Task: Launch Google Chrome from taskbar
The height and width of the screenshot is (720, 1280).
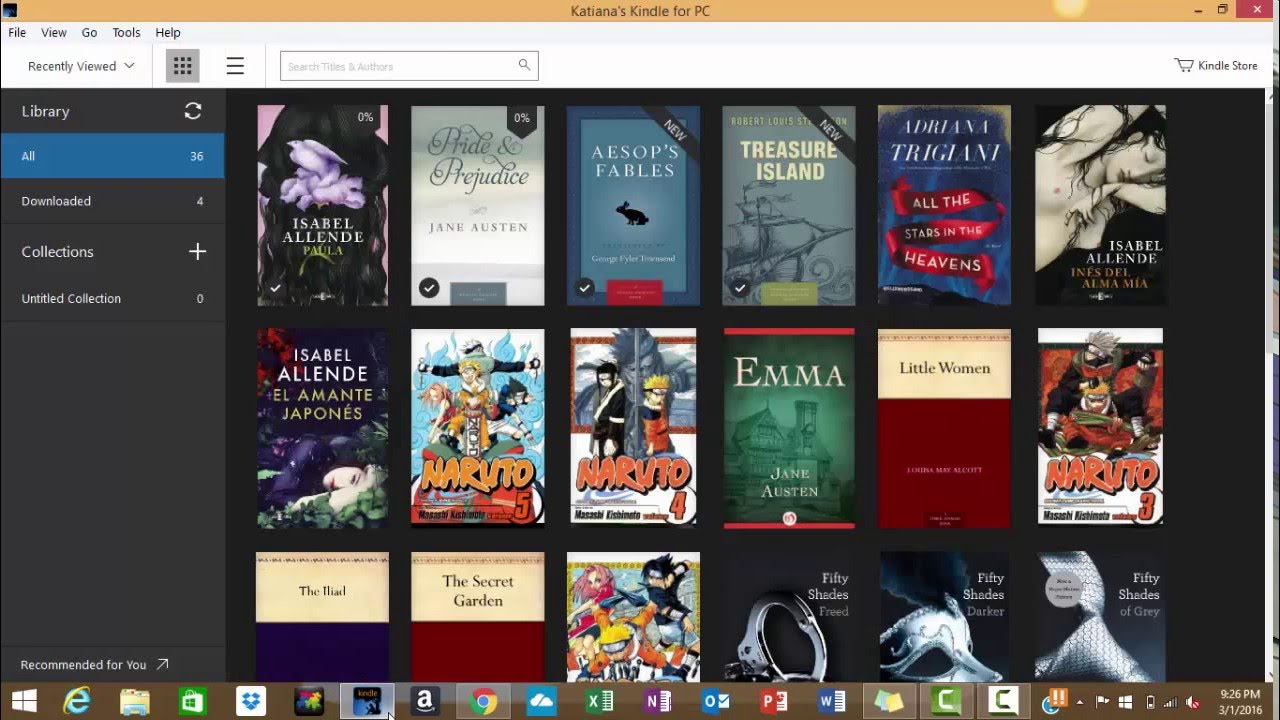Action: click(483, 702)
